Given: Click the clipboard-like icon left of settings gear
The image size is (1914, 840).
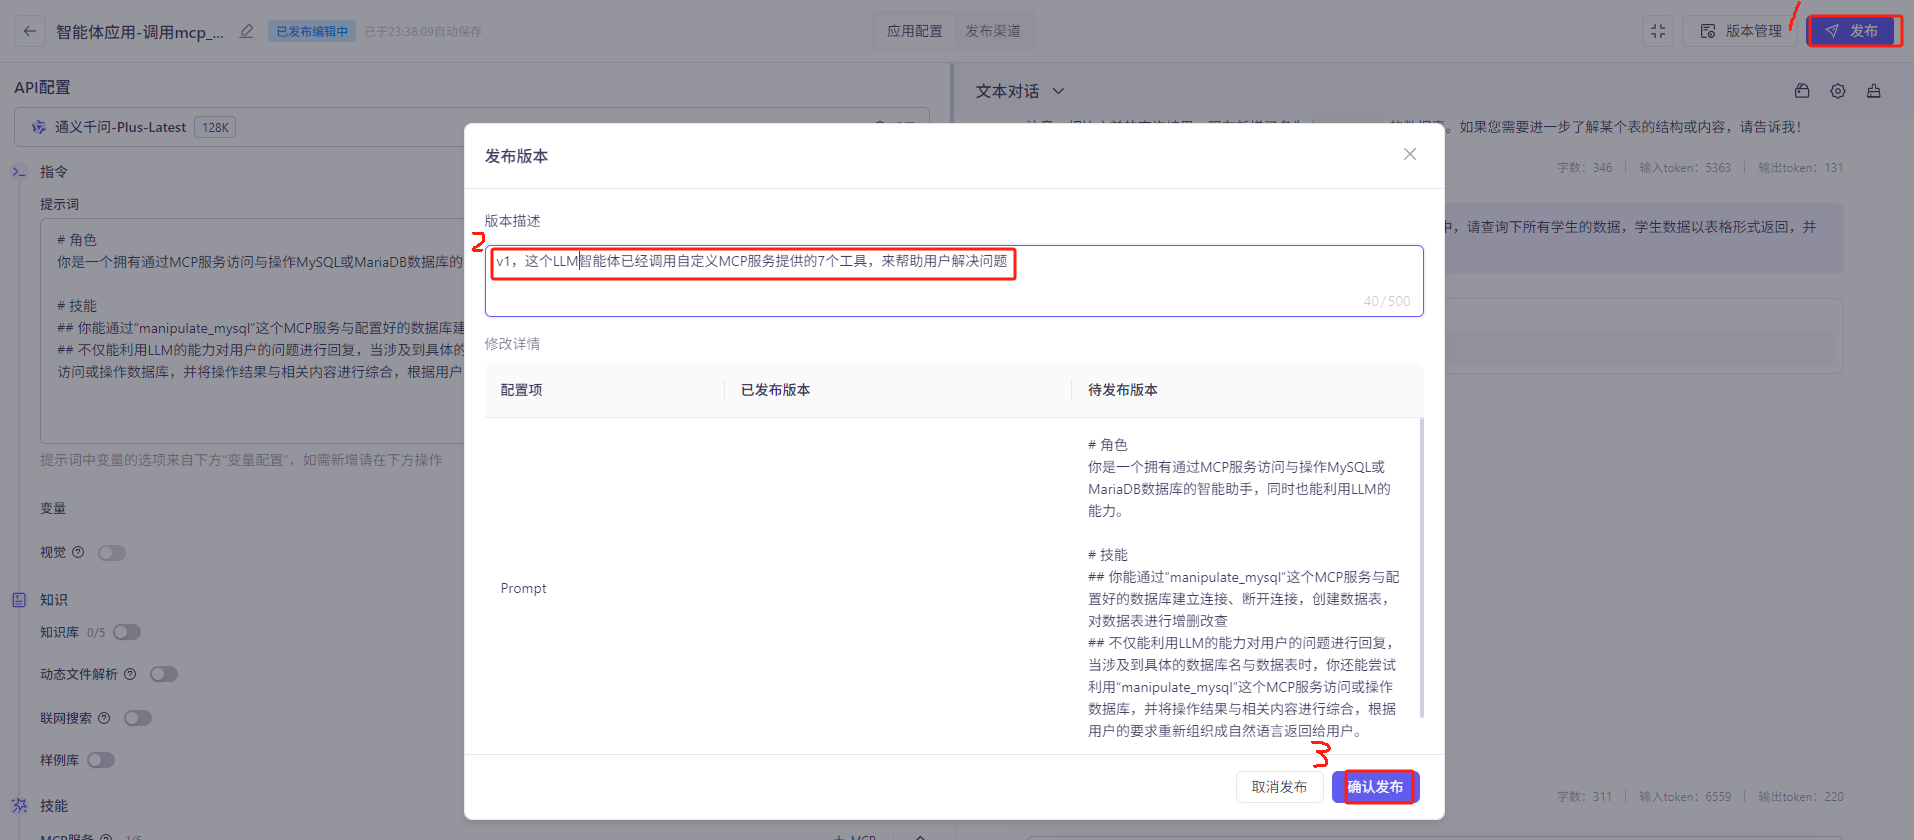Looking at the screenshot, I should click(1802, 91).
